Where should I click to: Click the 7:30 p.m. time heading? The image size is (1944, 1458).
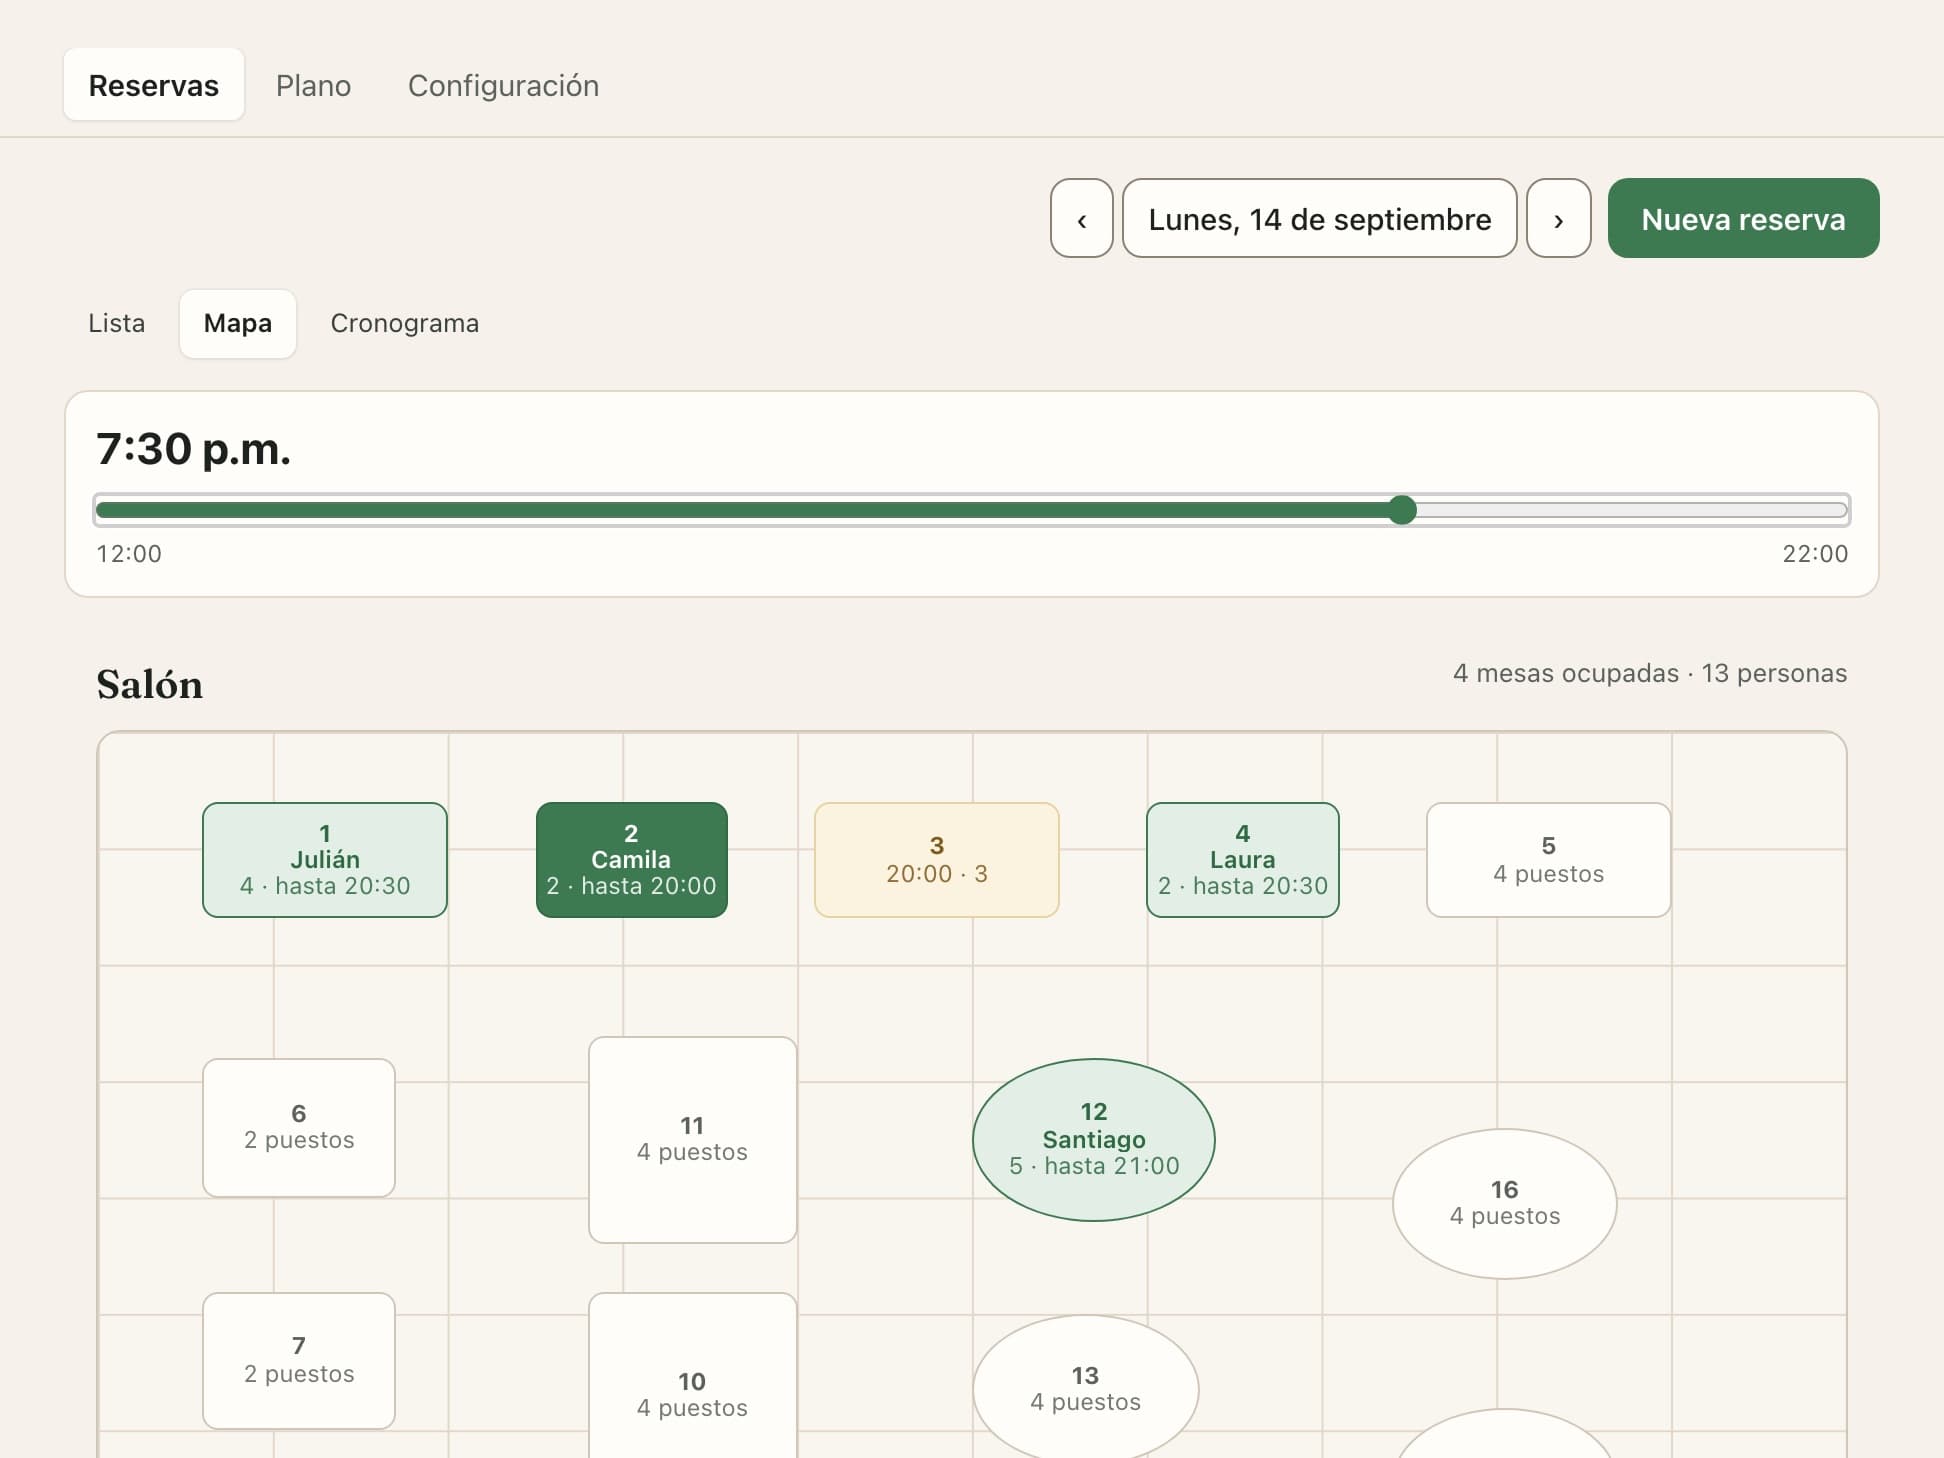[194, 449]
